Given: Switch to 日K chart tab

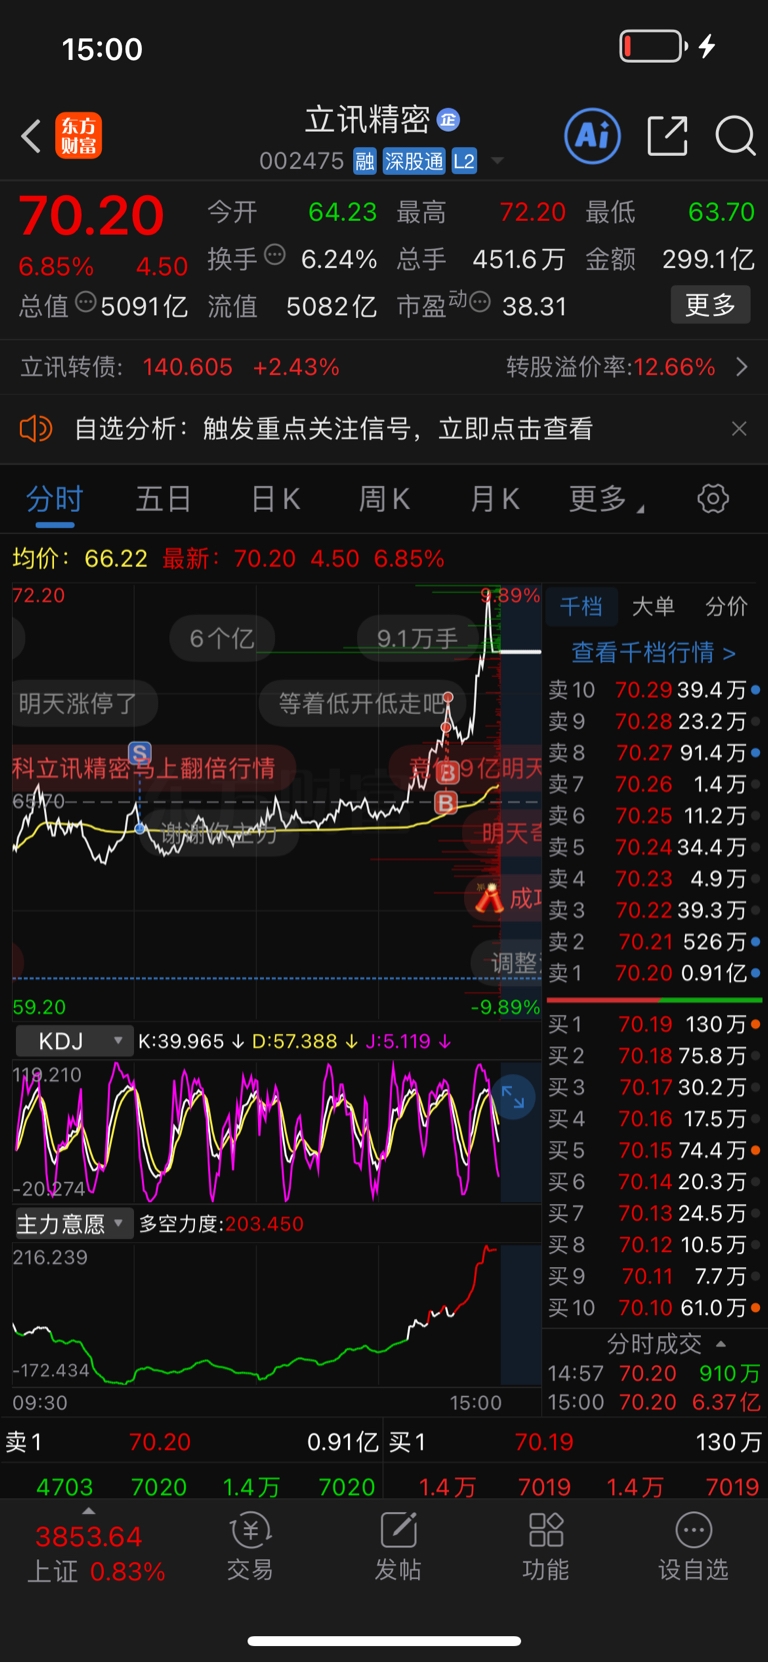Looking at the screenshot, I should (275, 499).
